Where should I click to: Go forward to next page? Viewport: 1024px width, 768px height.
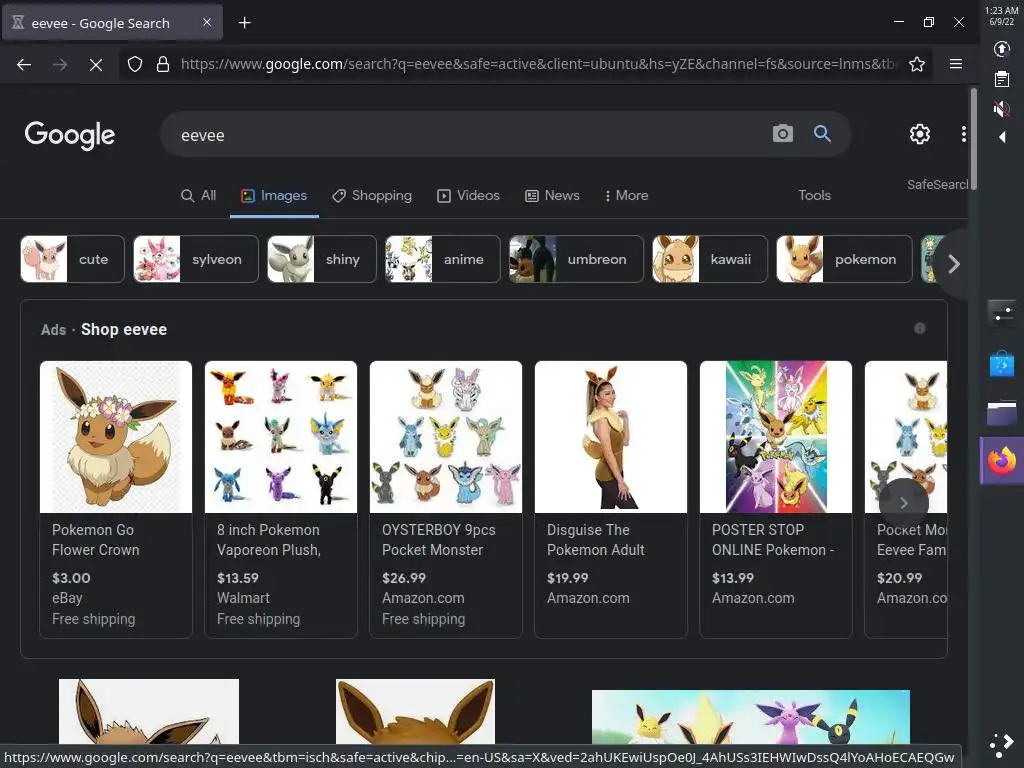pos(59,64)
